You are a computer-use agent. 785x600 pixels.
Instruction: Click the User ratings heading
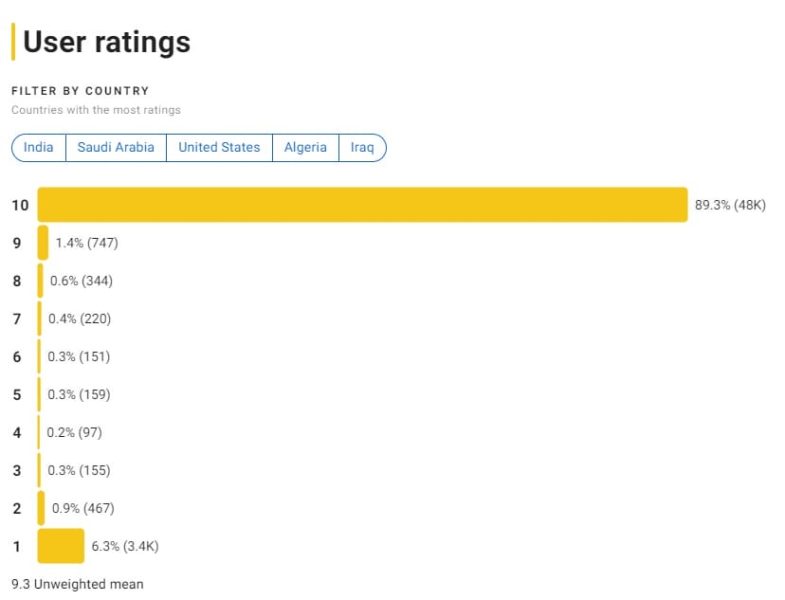pos(107,42)
